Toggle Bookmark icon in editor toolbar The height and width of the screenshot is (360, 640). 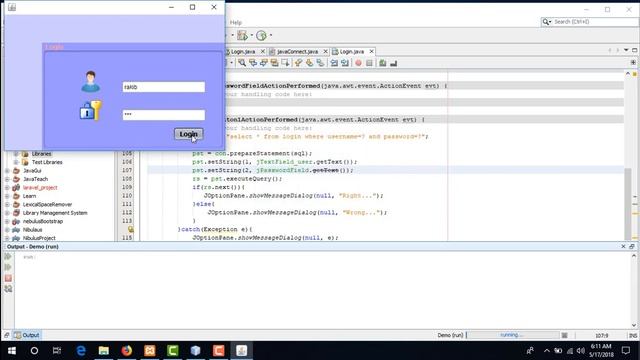click(x=320, y=63)
